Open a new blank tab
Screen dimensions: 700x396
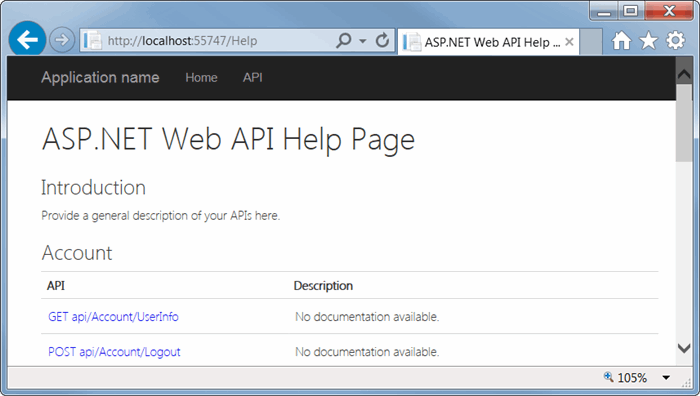[591, 42]
